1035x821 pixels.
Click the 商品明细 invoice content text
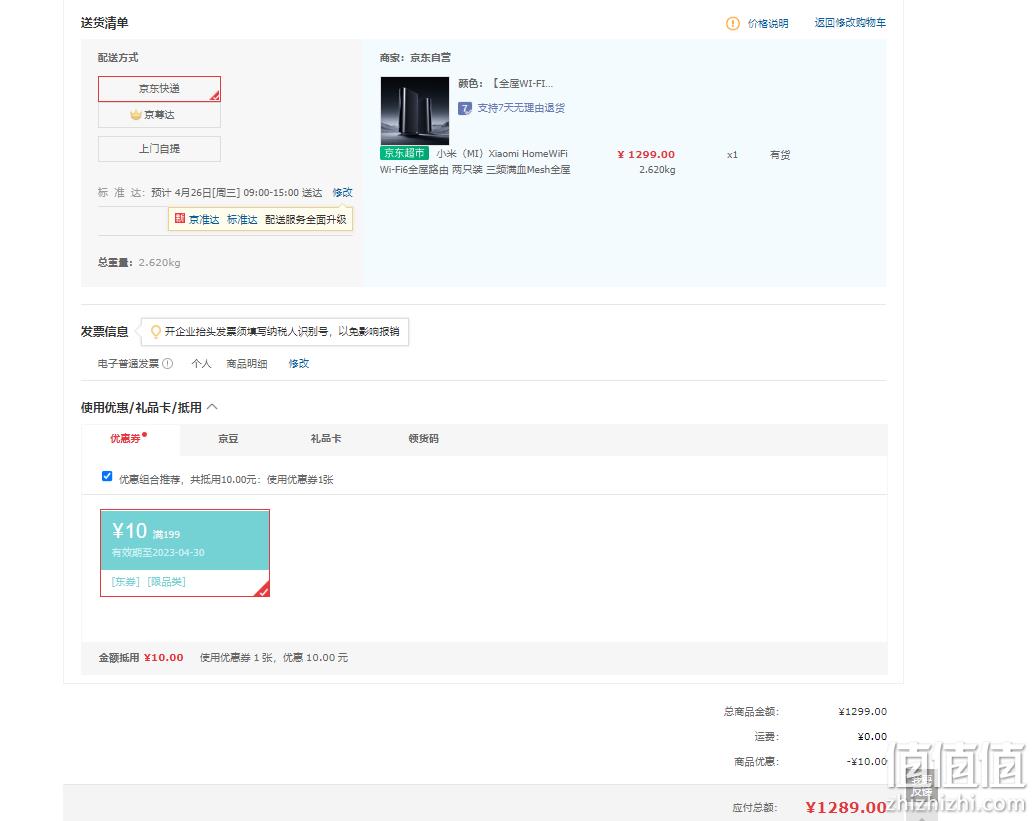(247, 363)
